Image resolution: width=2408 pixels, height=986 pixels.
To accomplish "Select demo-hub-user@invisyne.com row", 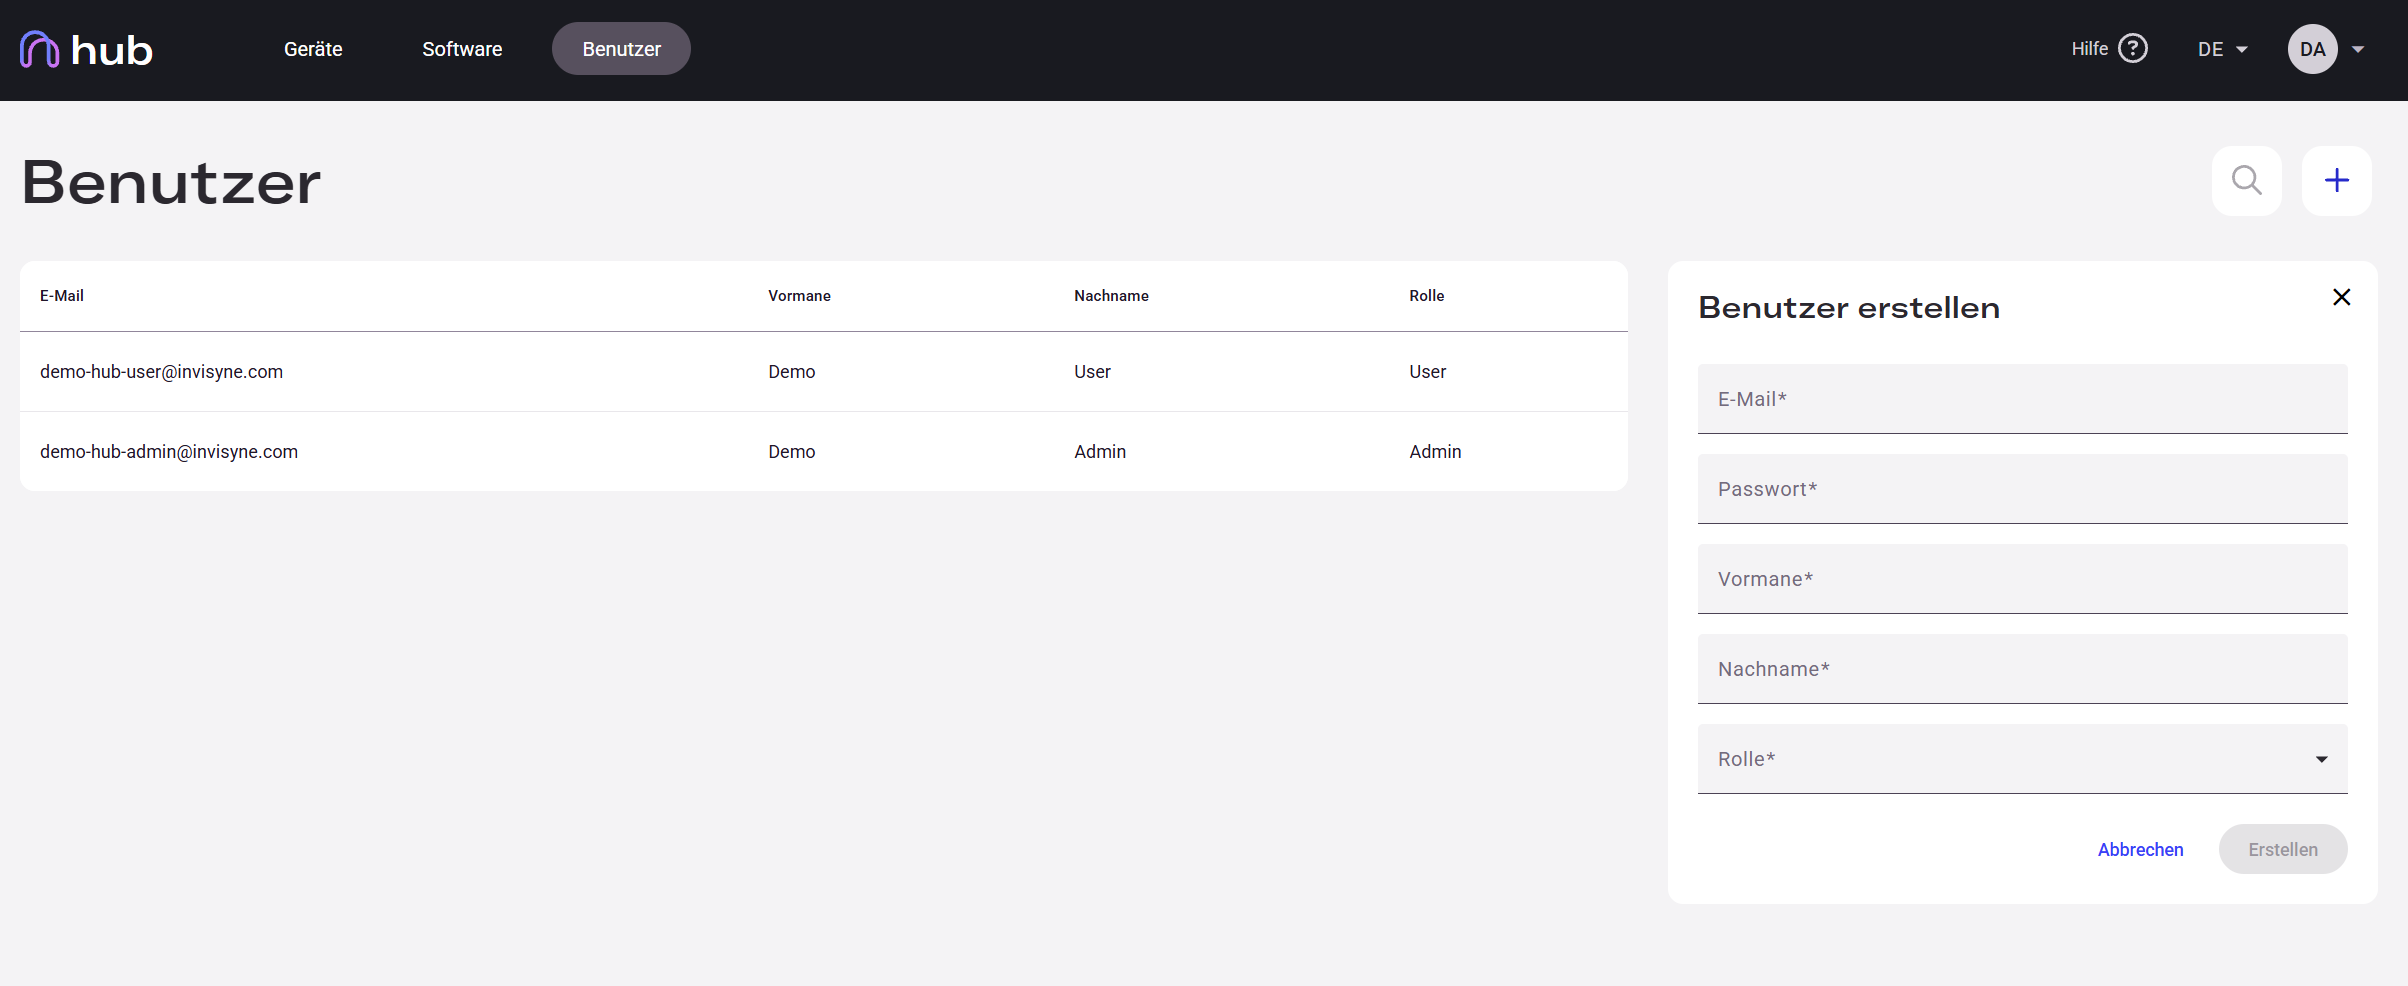I will tap(824, 372).
